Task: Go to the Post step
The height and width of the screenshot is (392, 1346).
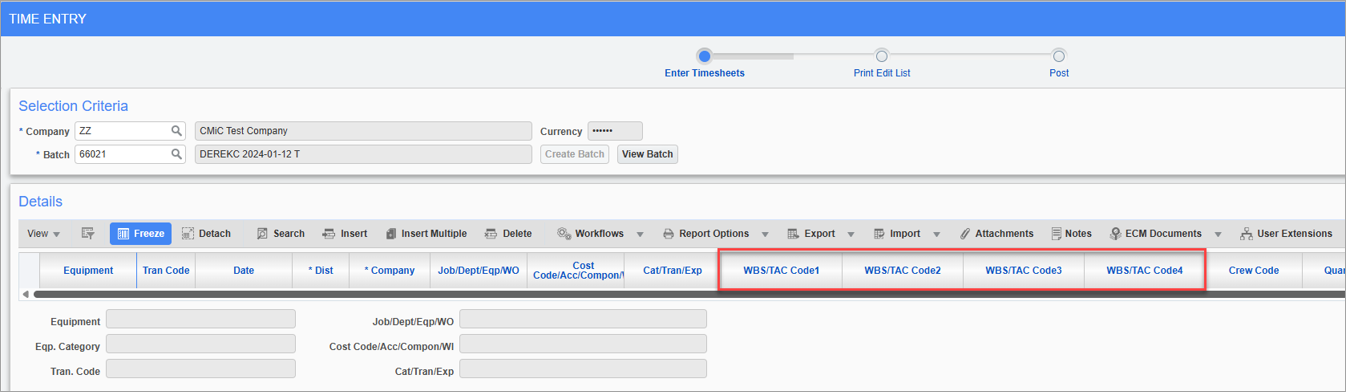Action: pyautogui.click(x=1059, y=73)
